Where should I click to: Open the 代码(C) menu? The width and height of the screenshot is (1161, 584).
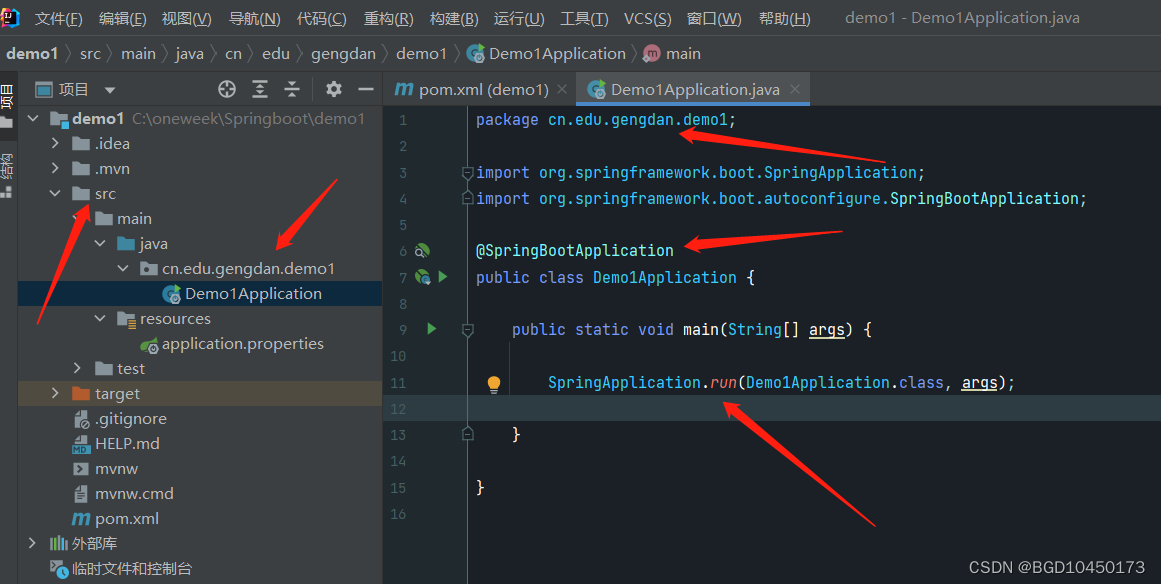pos(321,19)
